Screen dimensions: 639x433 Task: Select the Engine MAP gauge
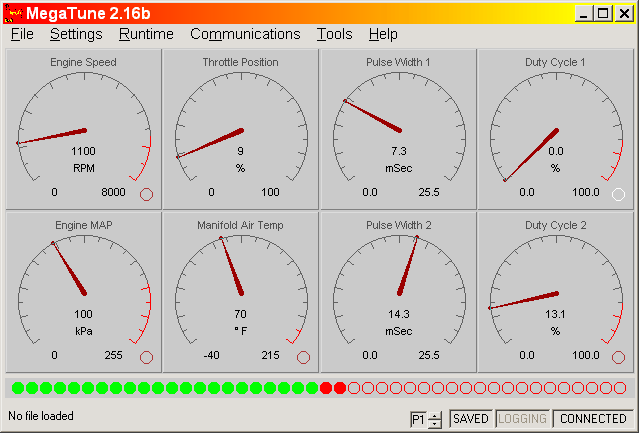click(84, 292)
